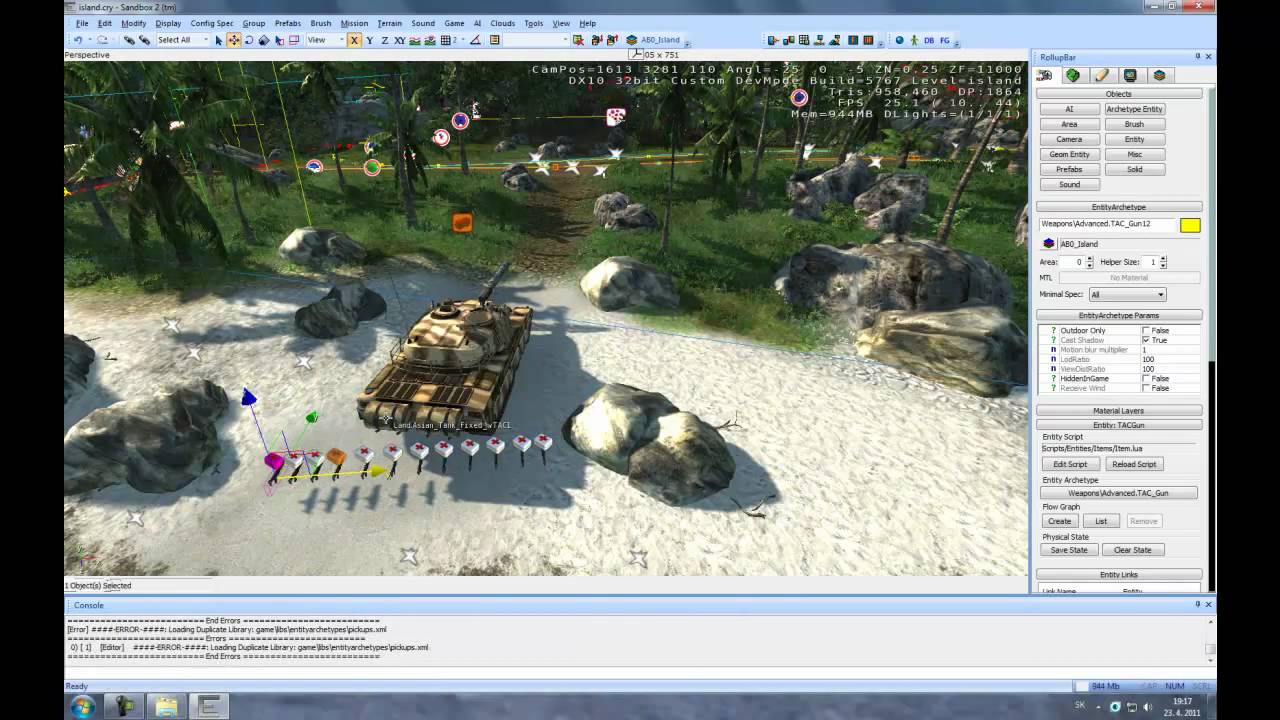Open RollupBar Modeling pencil tab
This screenshot has height=720, width=1280.
coord(1102,75)
